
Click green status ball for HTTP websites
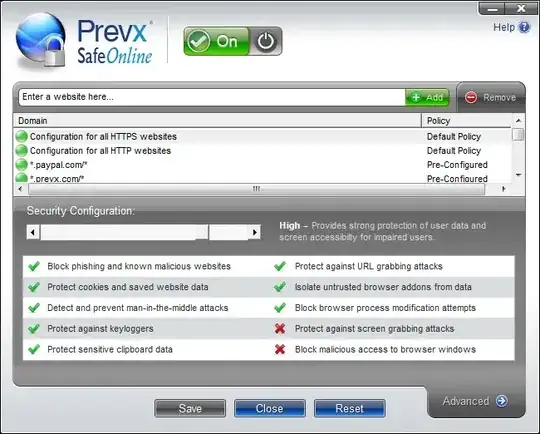pyautogui.click(x=21, y=151)
